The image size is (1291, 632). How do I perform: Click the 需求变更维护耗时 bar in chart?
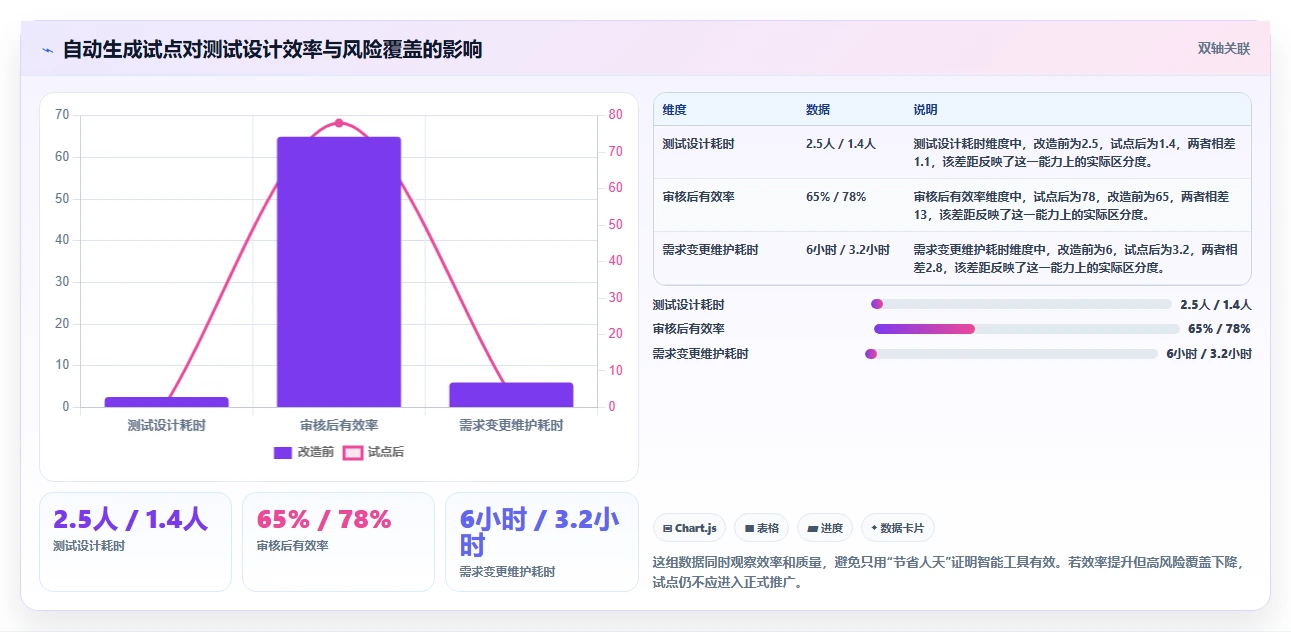[x=511, y=395]
